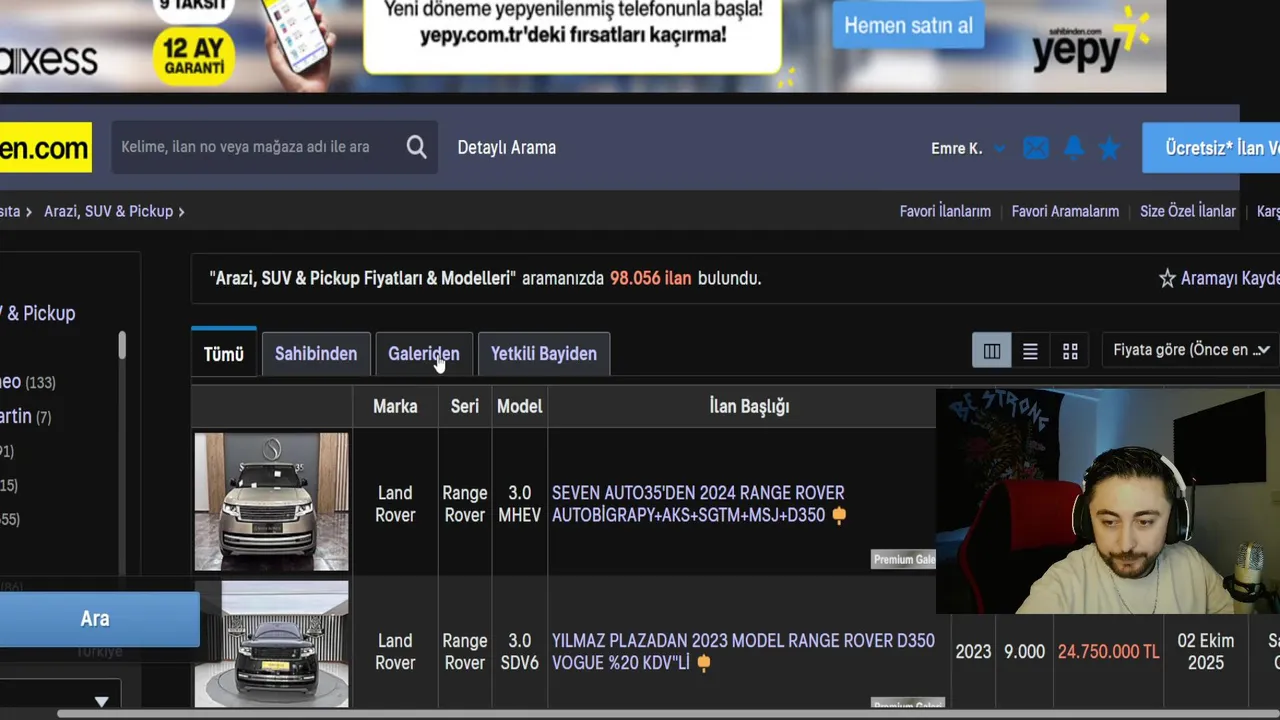The image size is (1280, 720).
Task: Switch to the classic column view icon
Action: coord(992,351)
